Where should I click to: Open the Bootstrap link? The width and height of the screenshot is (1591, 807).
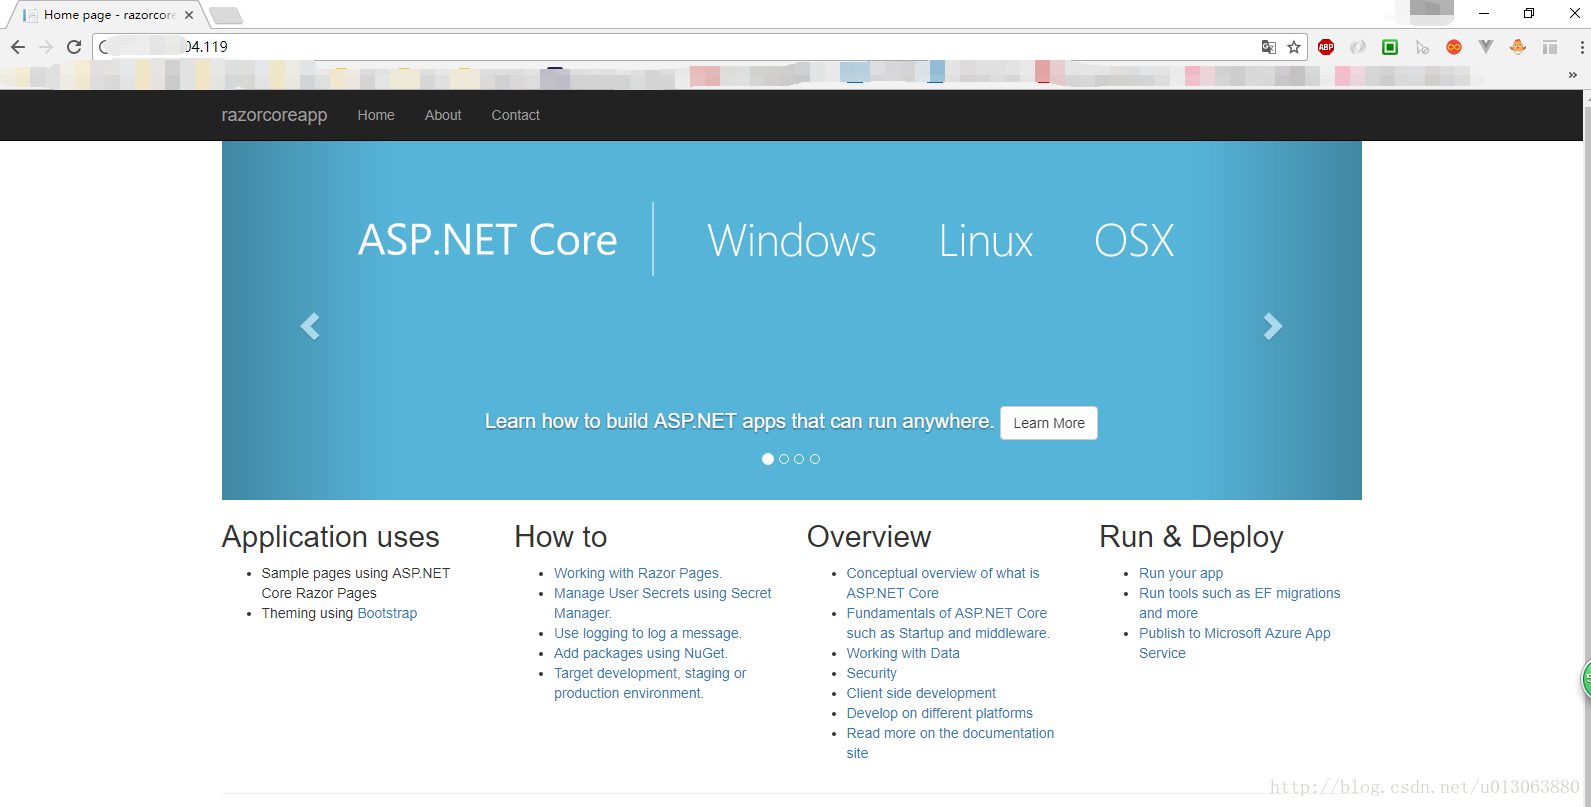coord(387,613)
